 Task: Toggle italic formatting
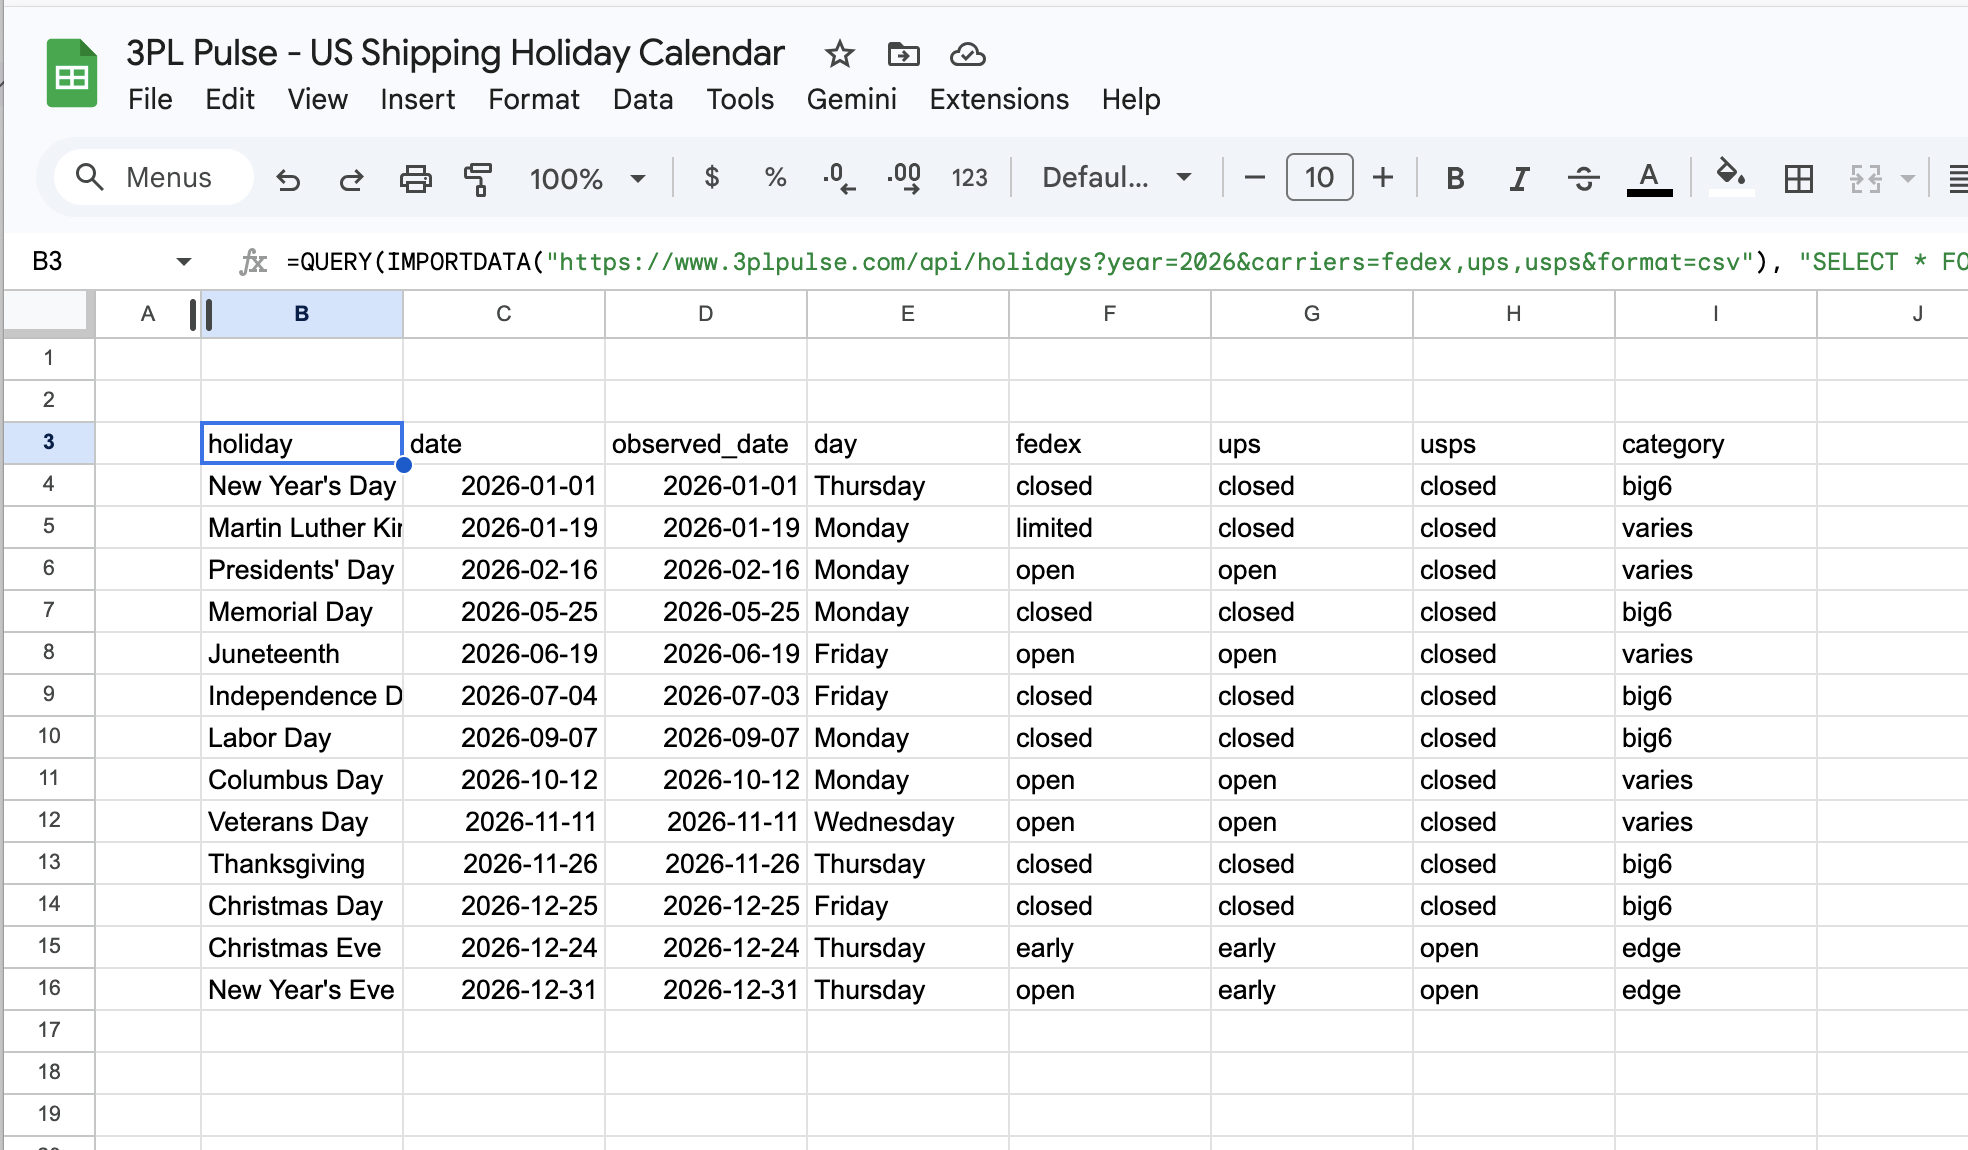coord(1518,178)
